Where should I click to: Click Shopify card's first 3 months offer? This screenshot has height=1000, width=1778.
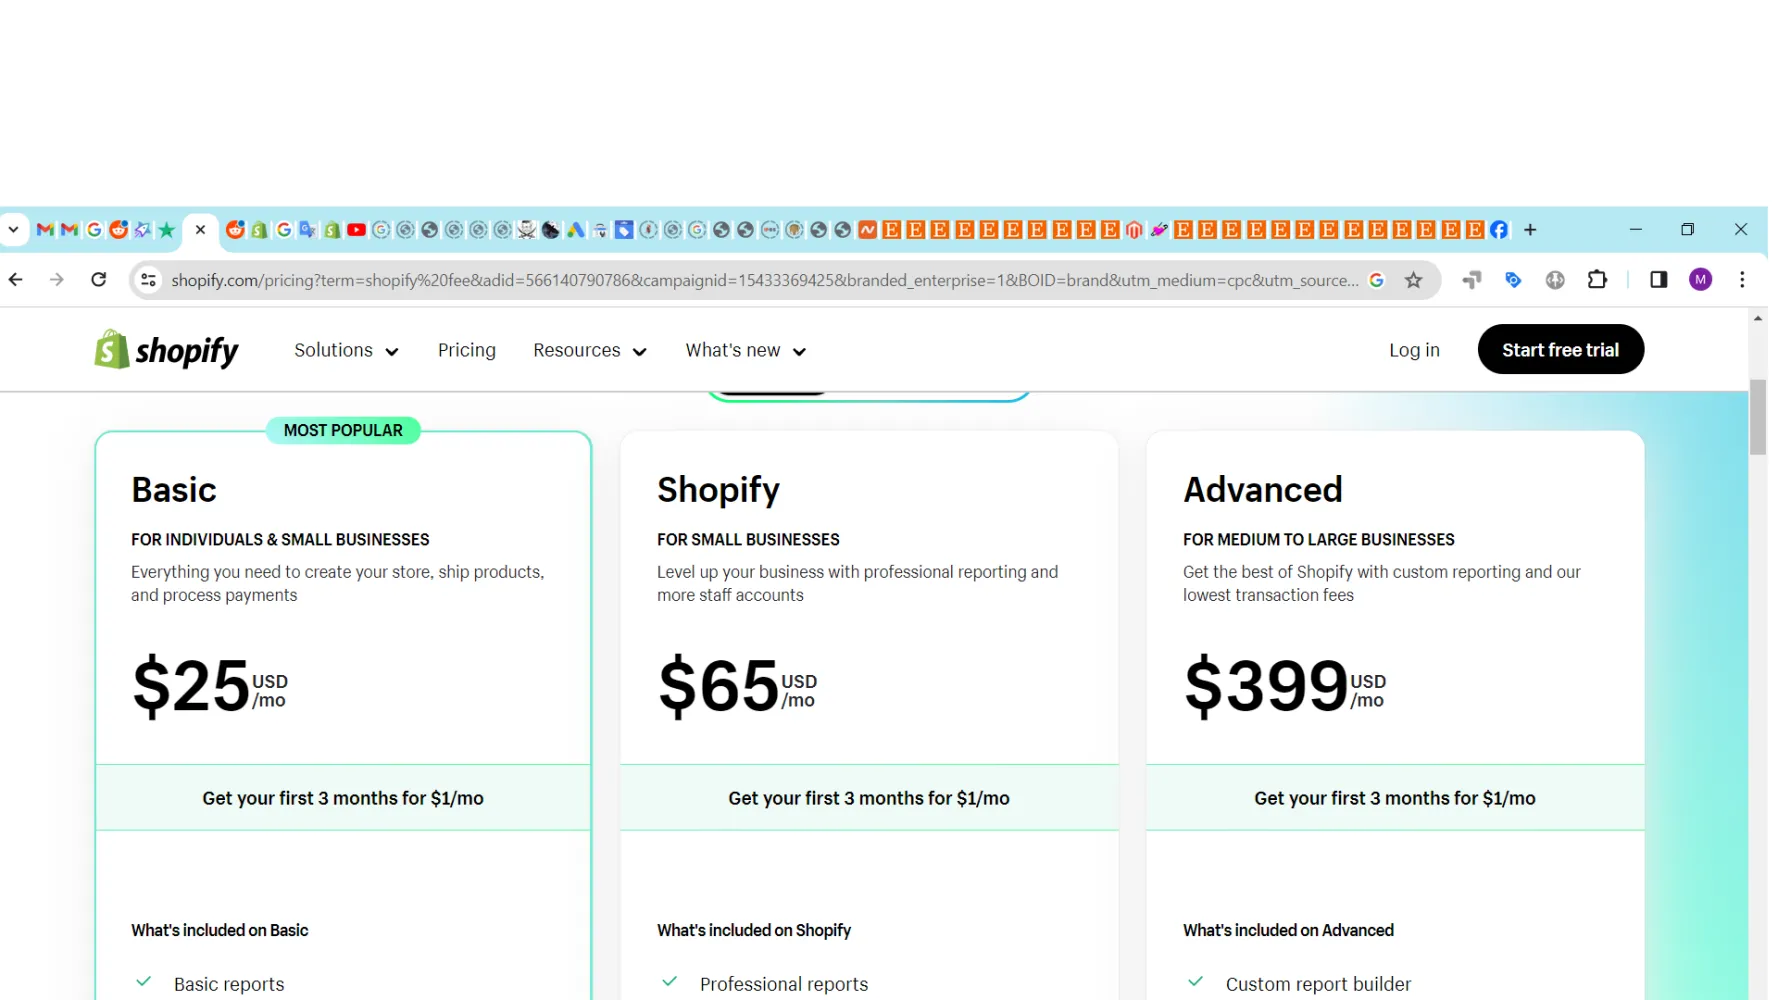coord(869,798)
